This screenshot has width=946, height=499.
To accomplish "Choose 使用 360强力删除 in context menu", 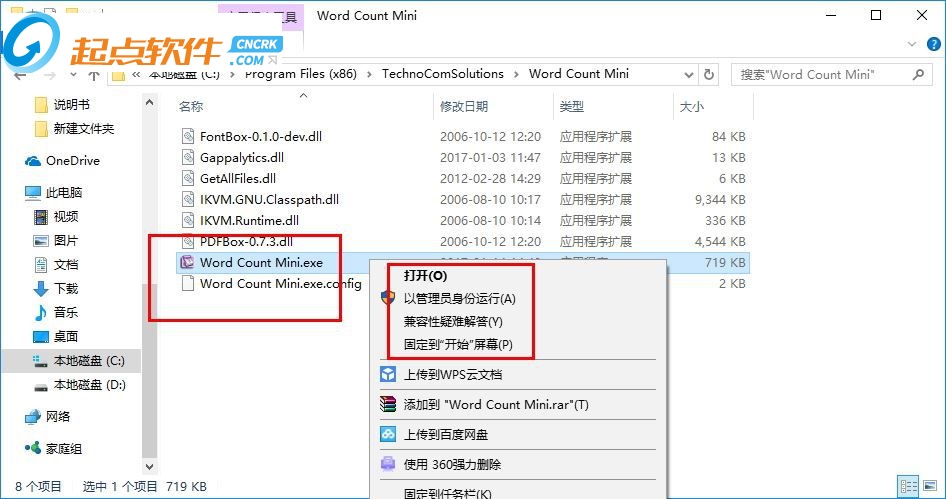I will (x=452, y=465).
